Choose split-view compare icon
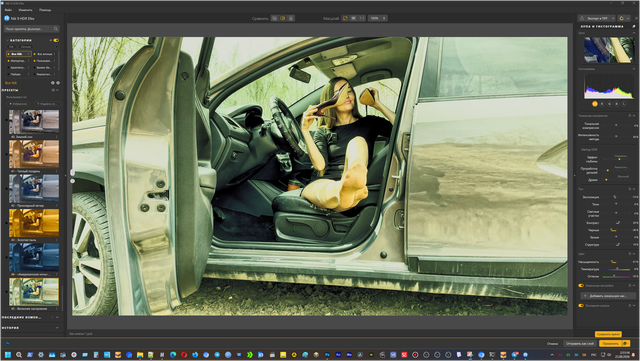This screenshot has height=361, width=640. pos(282,18)
